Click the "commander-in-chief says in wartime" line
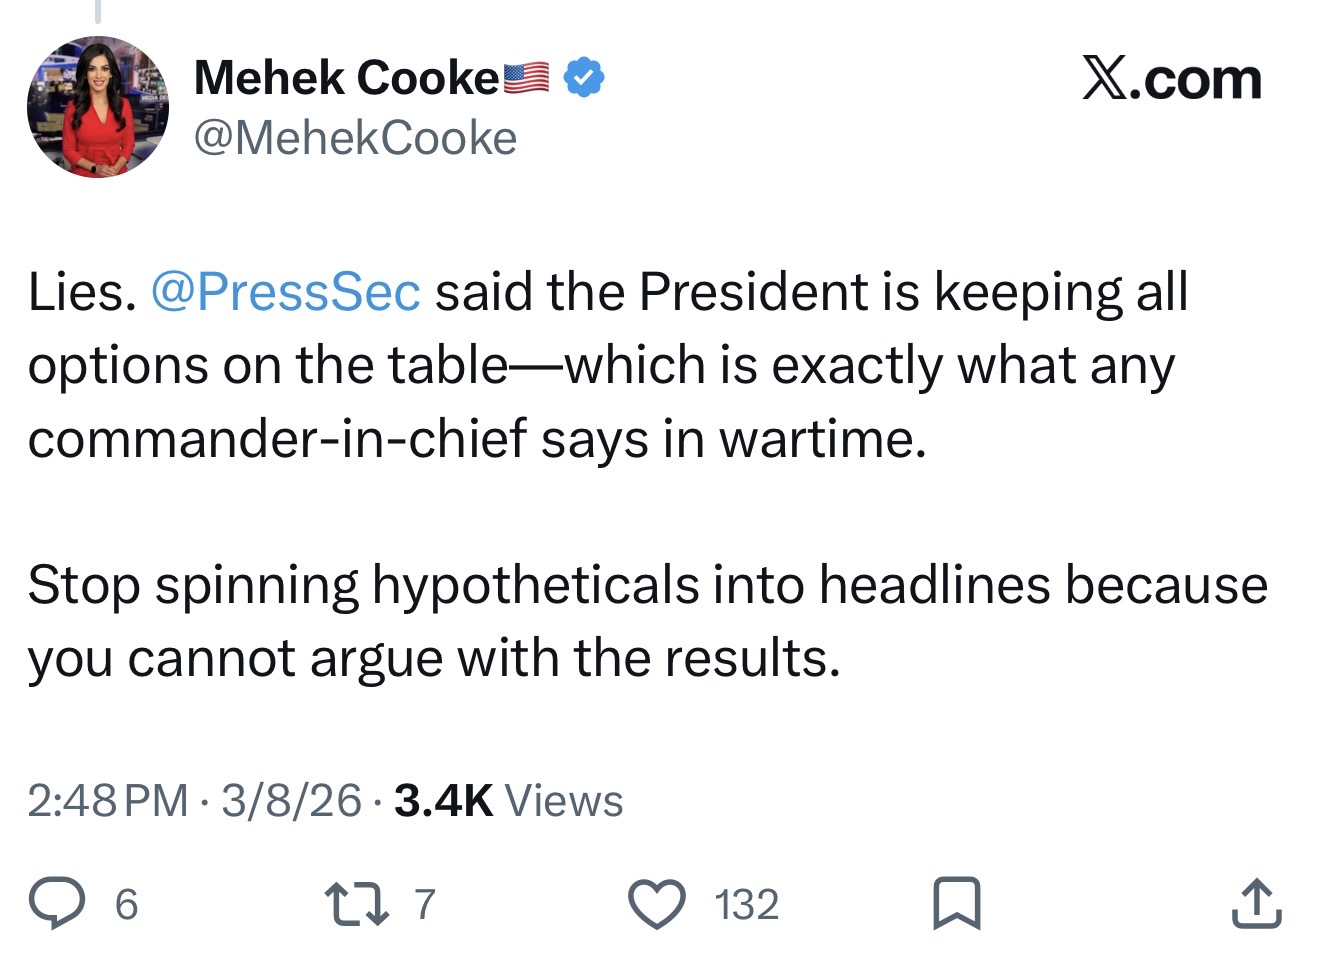The width and height of the screenshot is (1320, 969). tap(477, 438)
